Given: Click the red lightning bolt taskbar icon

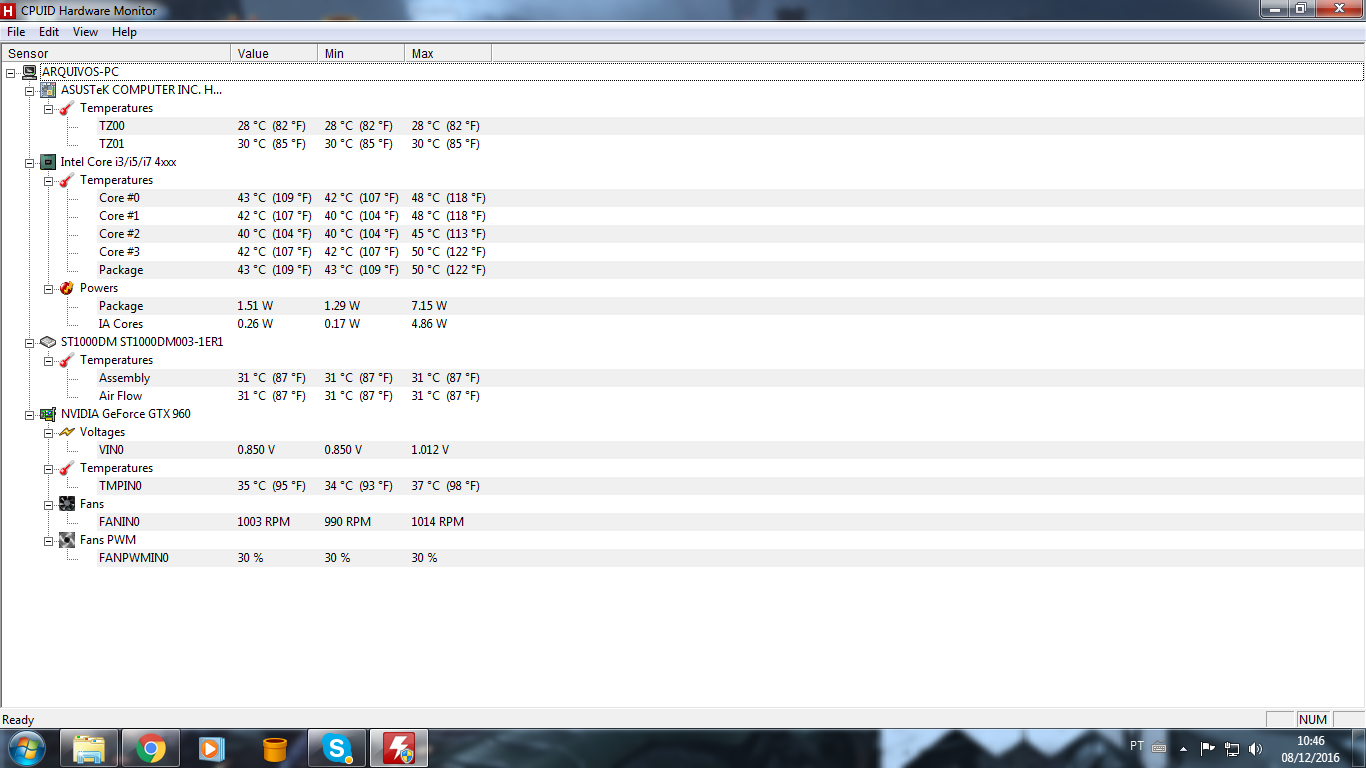Looking at the screenshot, I should [399, 748].
